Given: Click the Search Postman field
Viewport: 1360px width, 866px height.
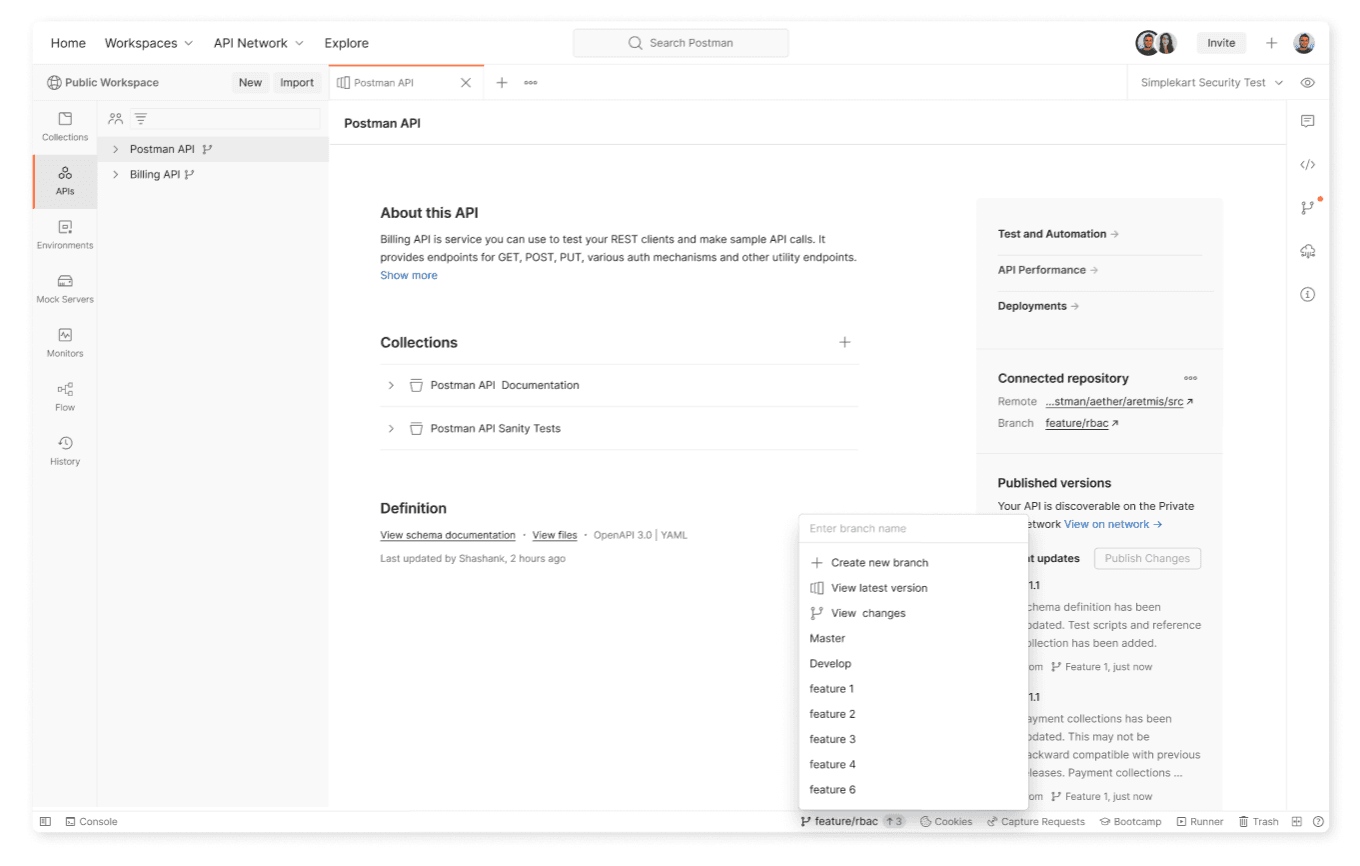Looking at the screenshot, I should [680, 43].
